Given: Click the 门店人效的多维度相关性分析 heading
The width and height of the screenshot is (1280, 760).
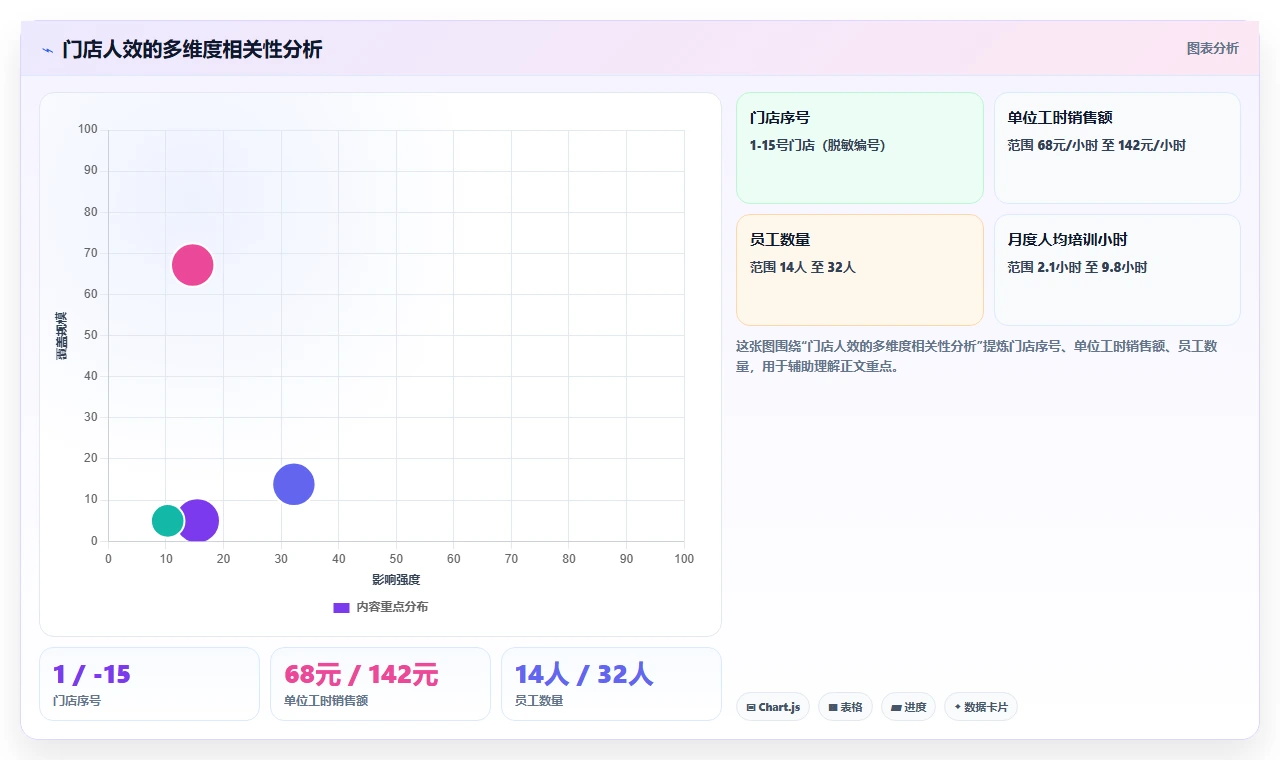Looking at the screenshot, I should (x=192, y=49).
